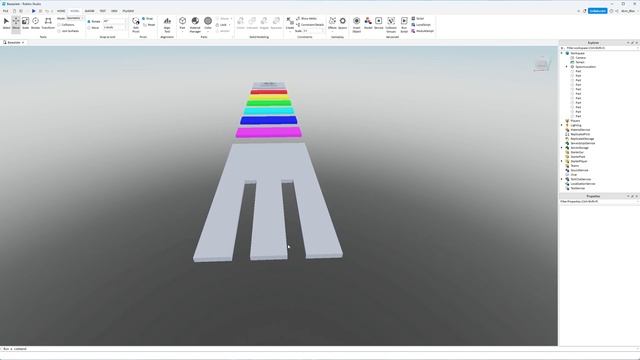Click the Rotate snap degrees field

(113, 21)
